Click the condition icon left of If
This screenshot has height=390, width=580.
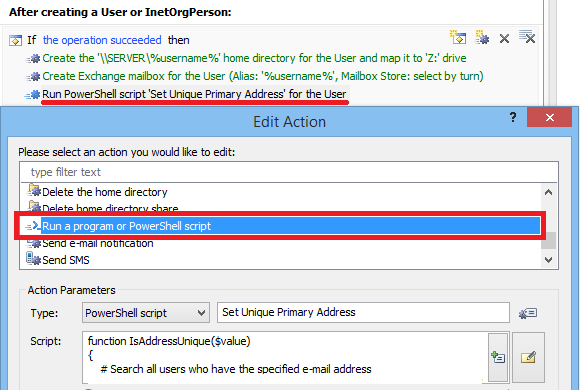coord(15,40)
